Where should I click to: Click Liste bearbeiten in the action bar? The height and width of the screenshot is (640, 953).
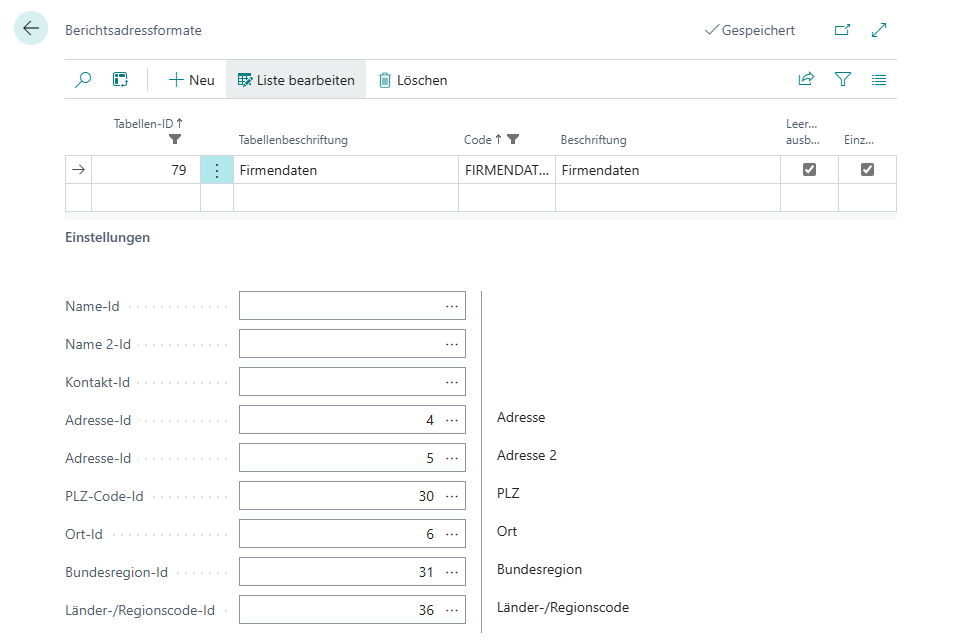coord(296,80)
